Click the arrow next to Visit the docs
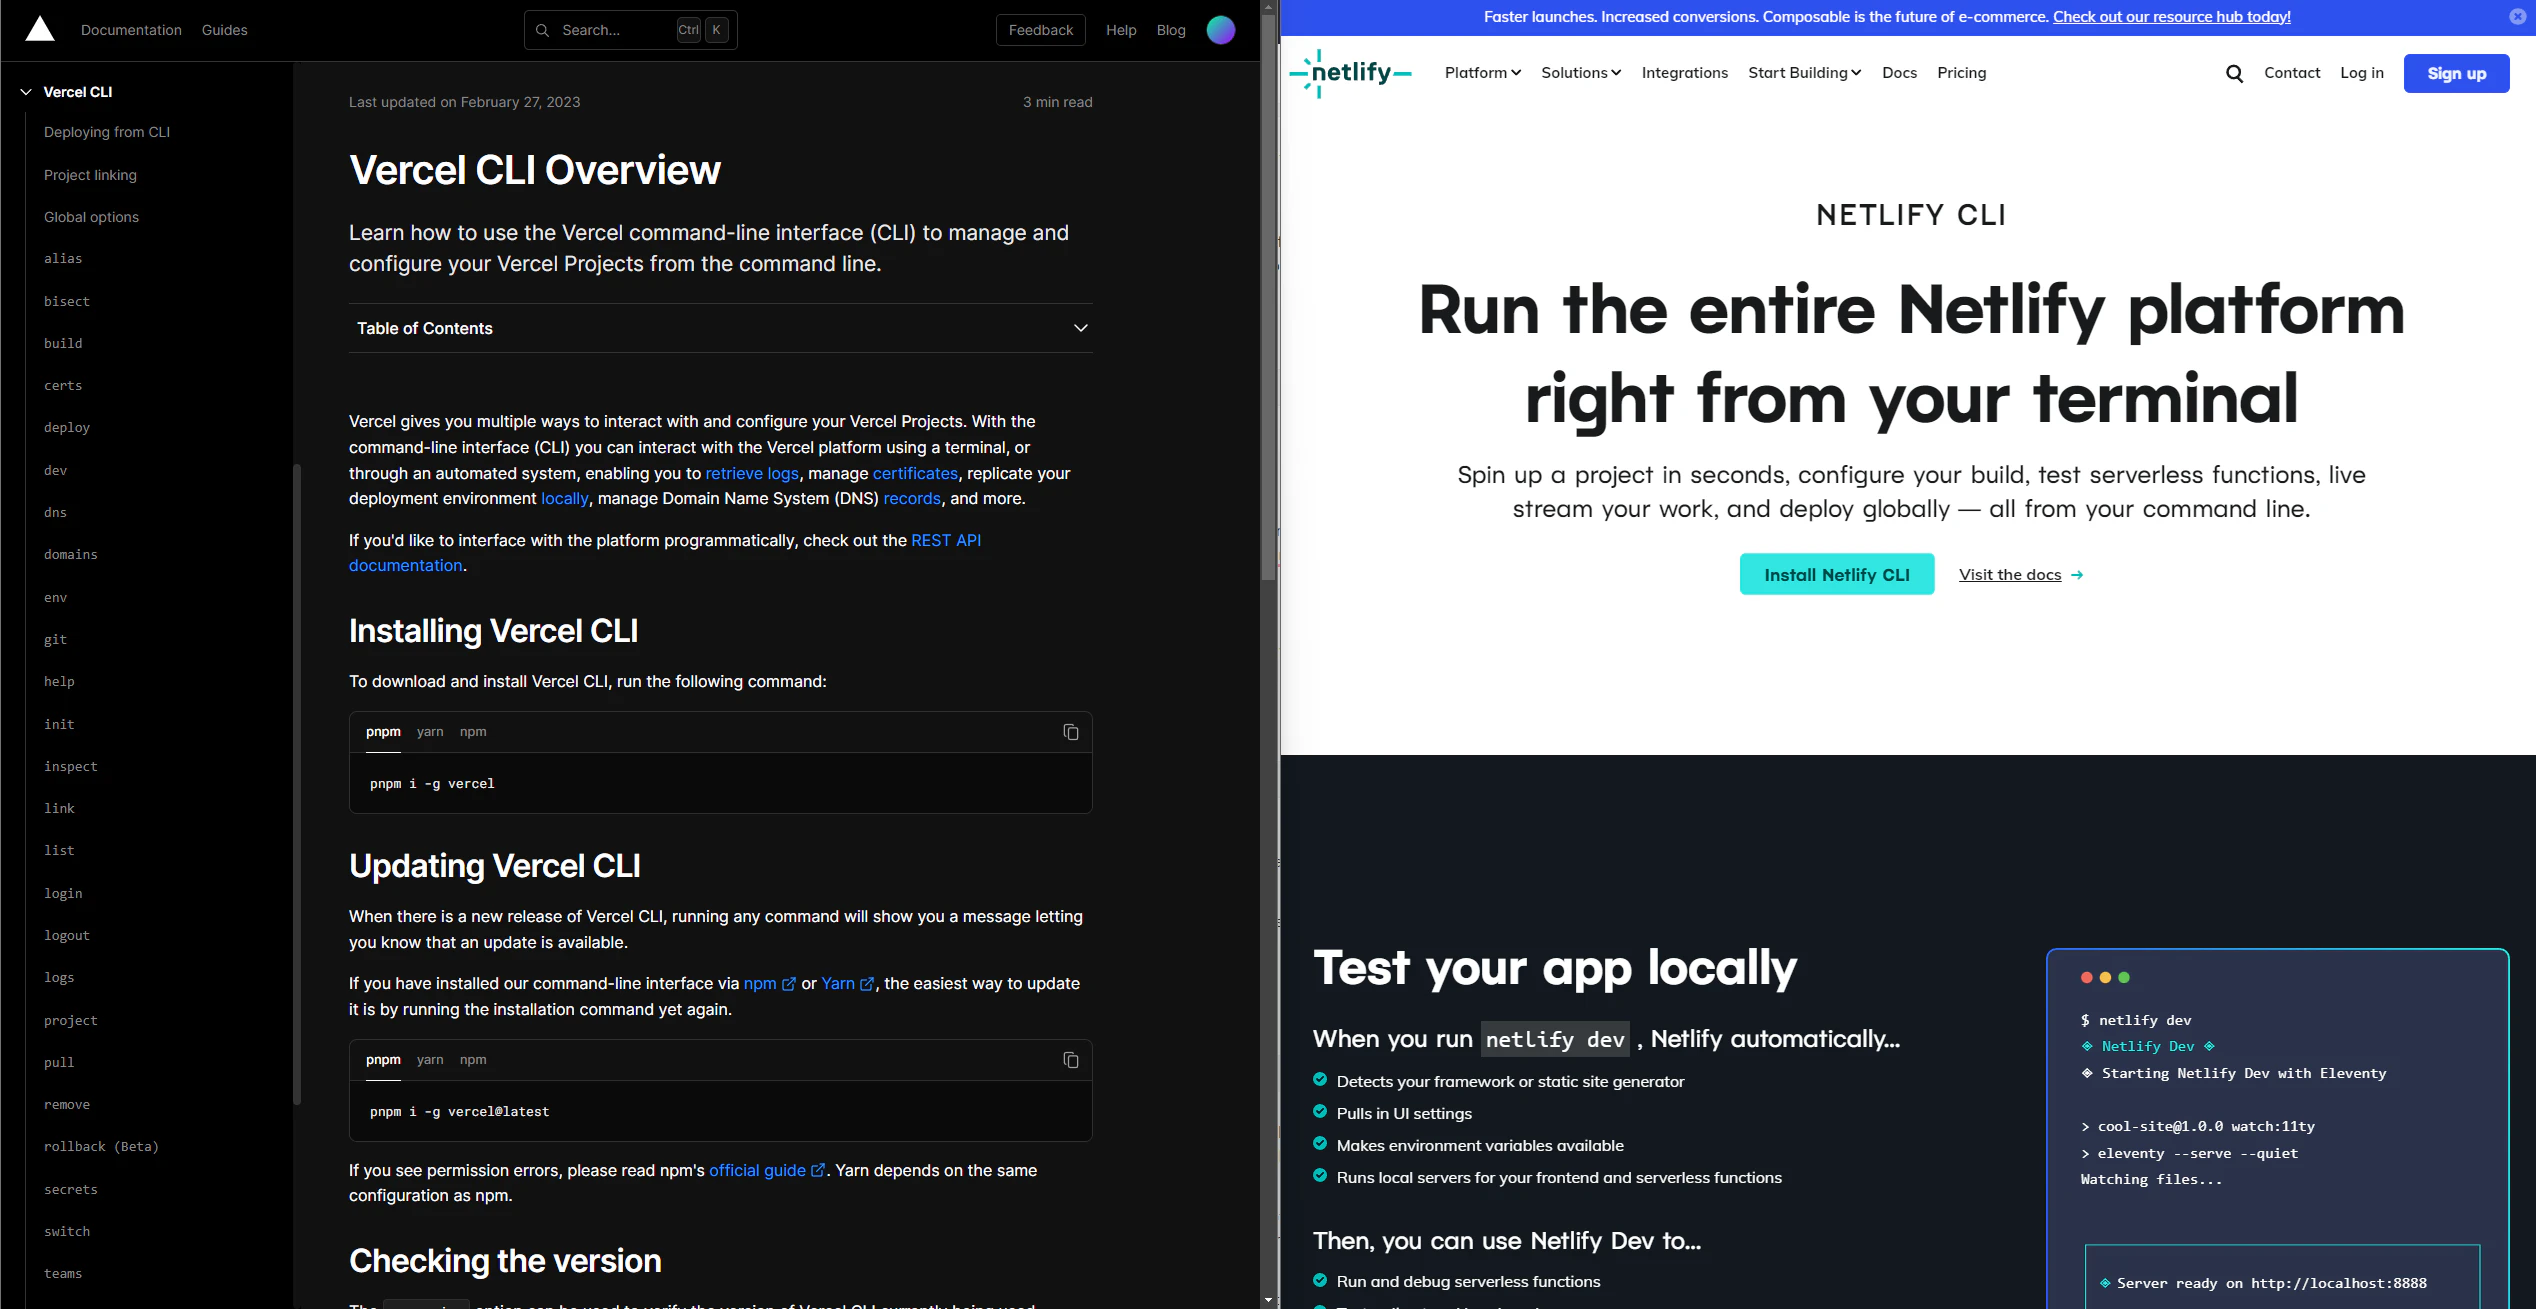Viewport: 2536px width, 1309px height. pyautogui.click(x=2077, y=575)
